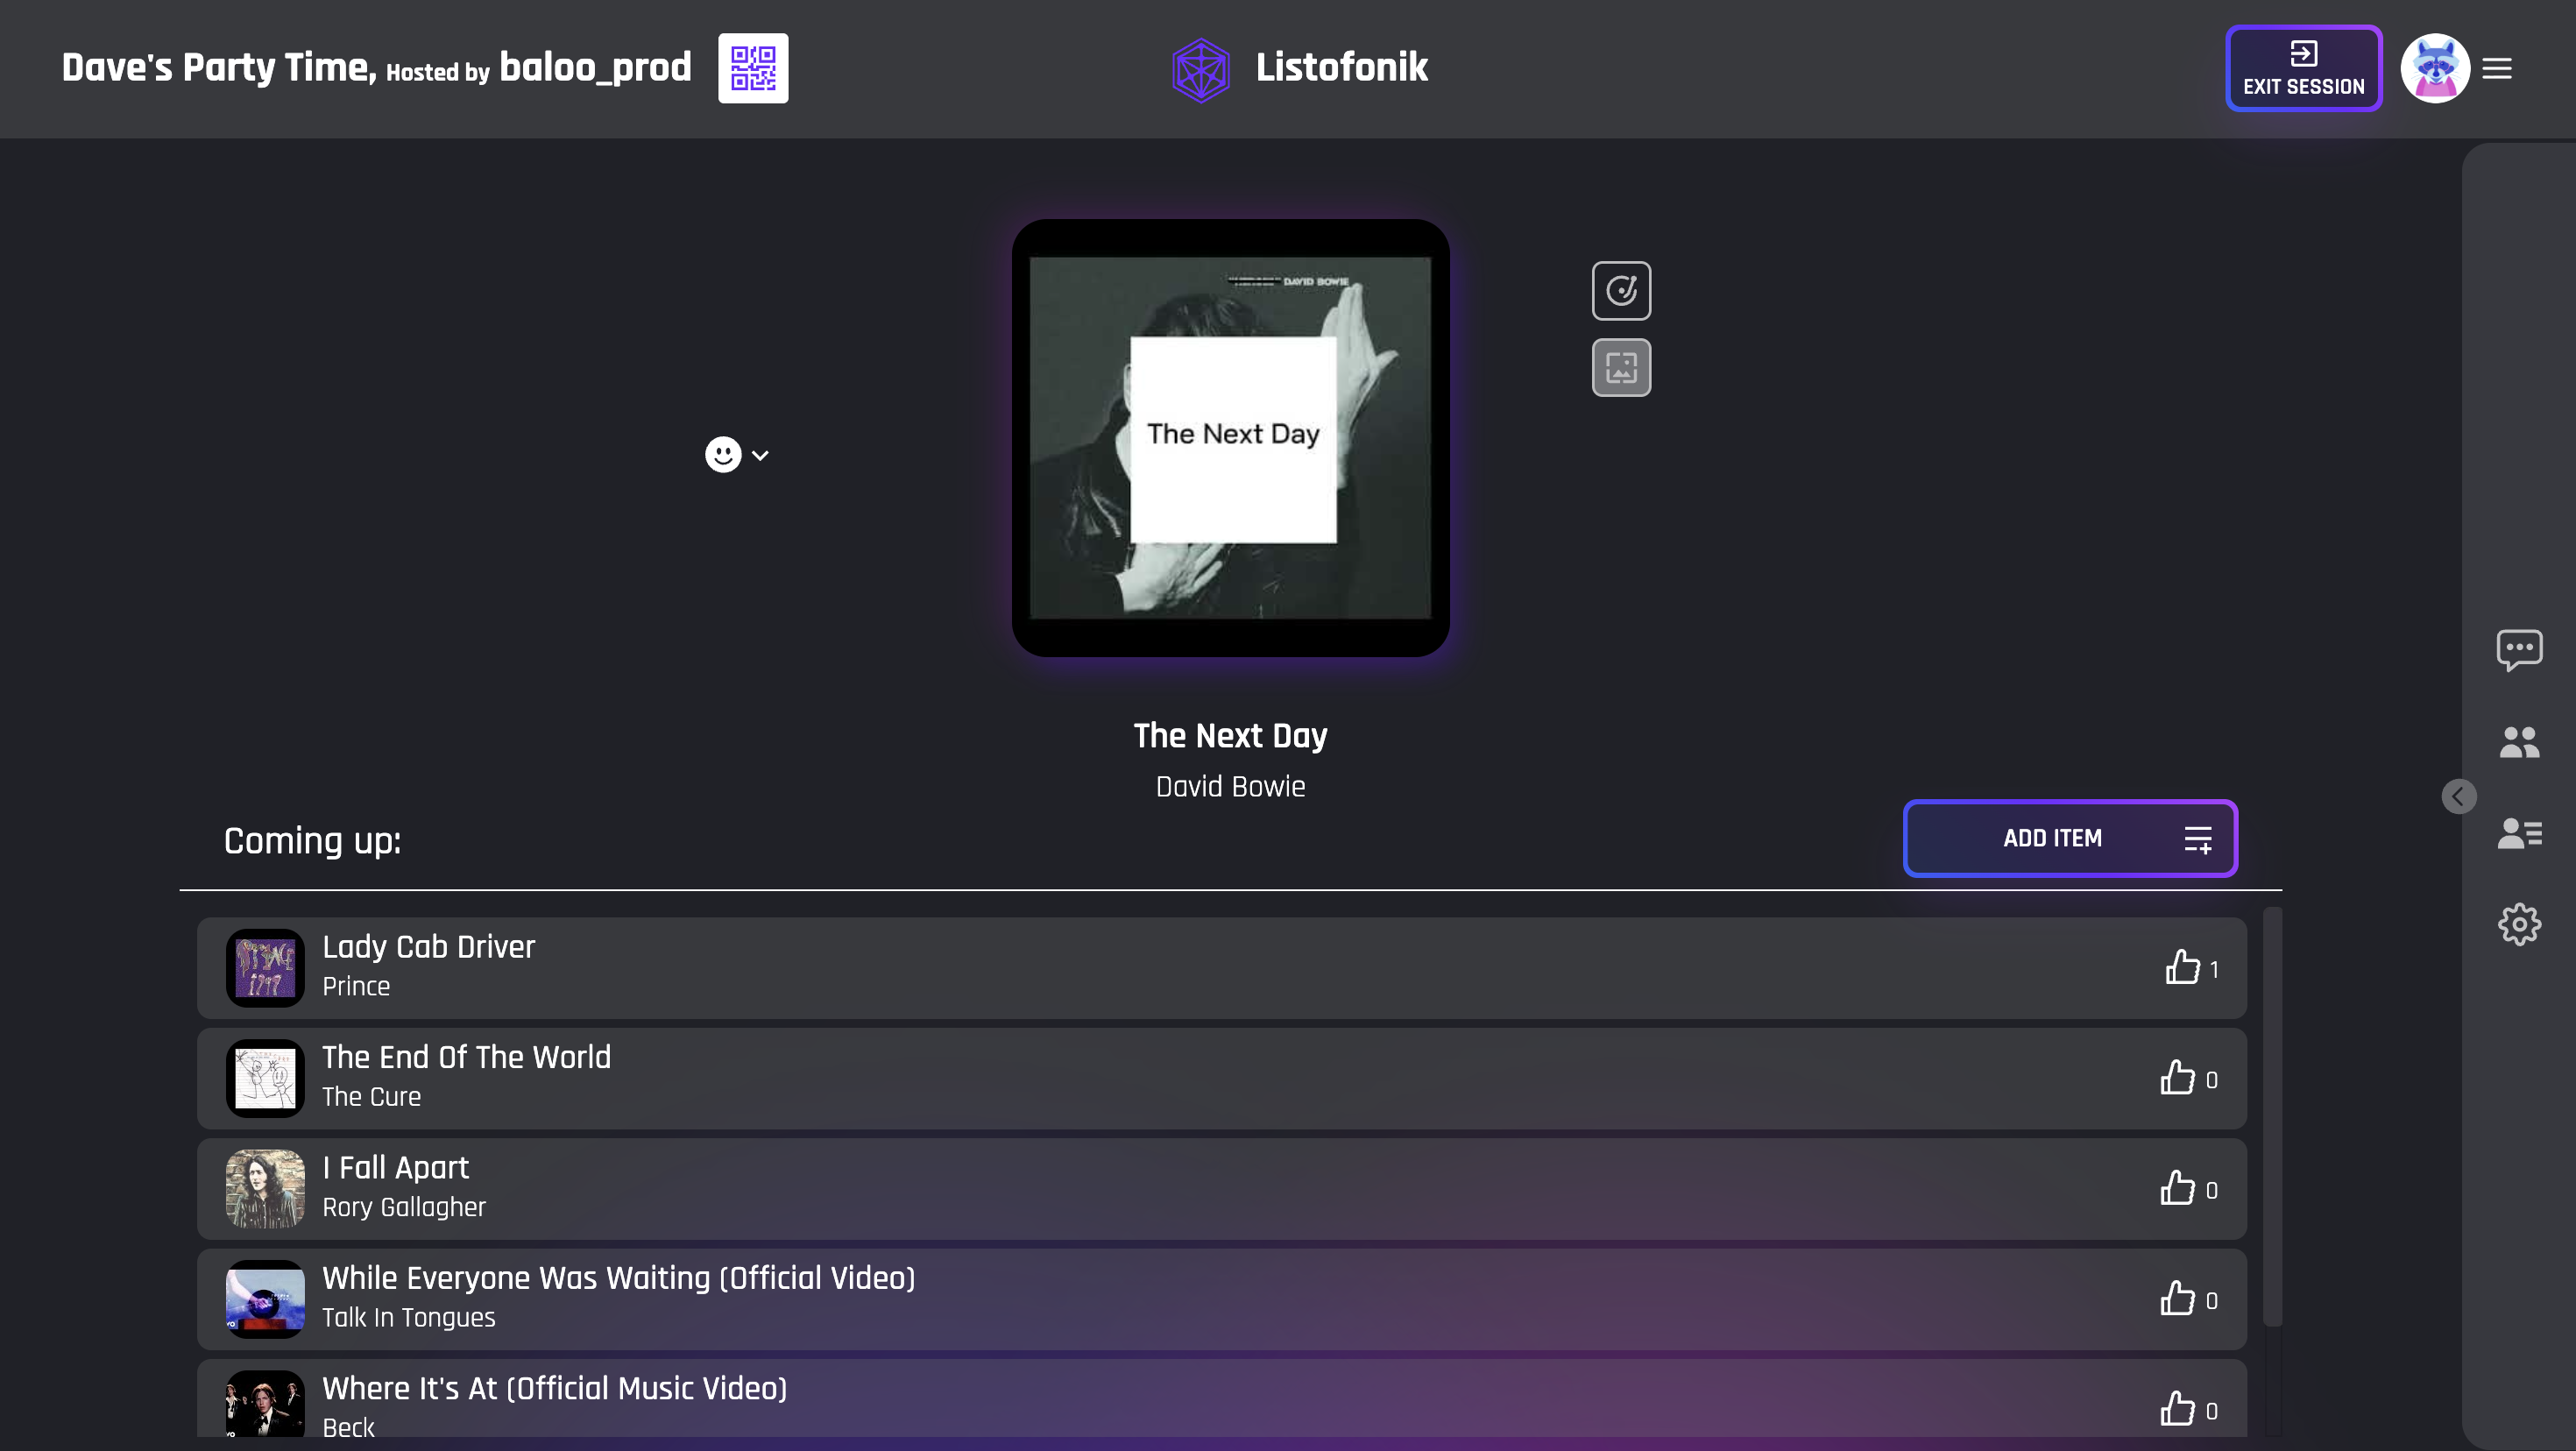
Task: Click the Prince artist name
Action: [356, 986]
